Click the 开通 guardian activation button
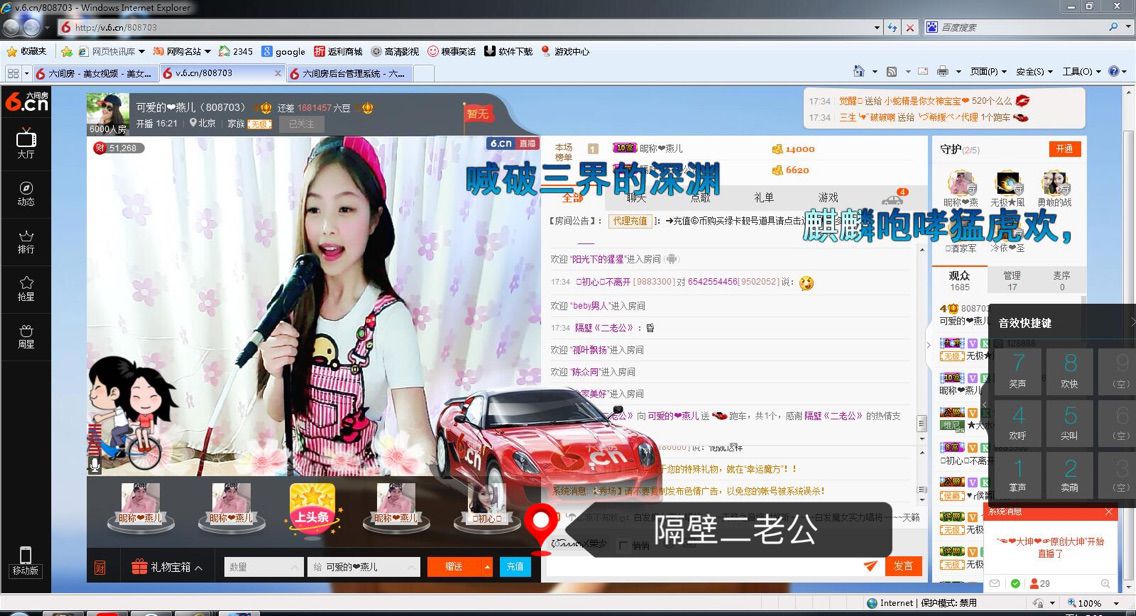 tap(1064, 149)
